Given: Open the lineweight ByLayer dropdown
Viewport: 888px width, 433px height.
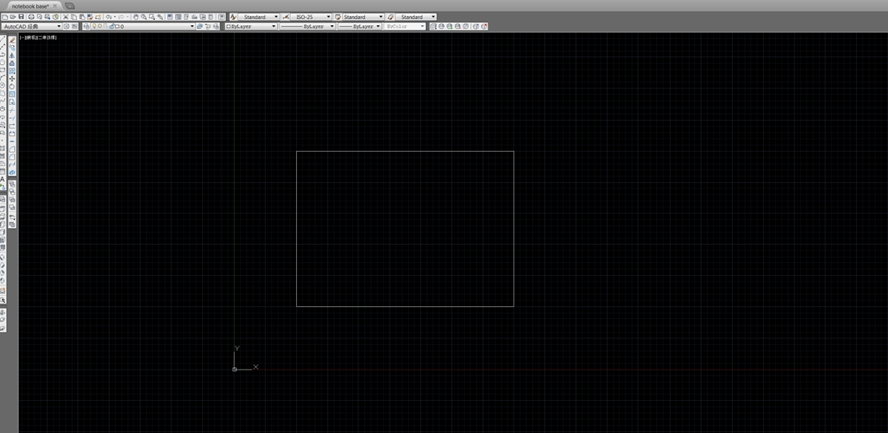Looking at the screenshot, I should tap(360, 26).
